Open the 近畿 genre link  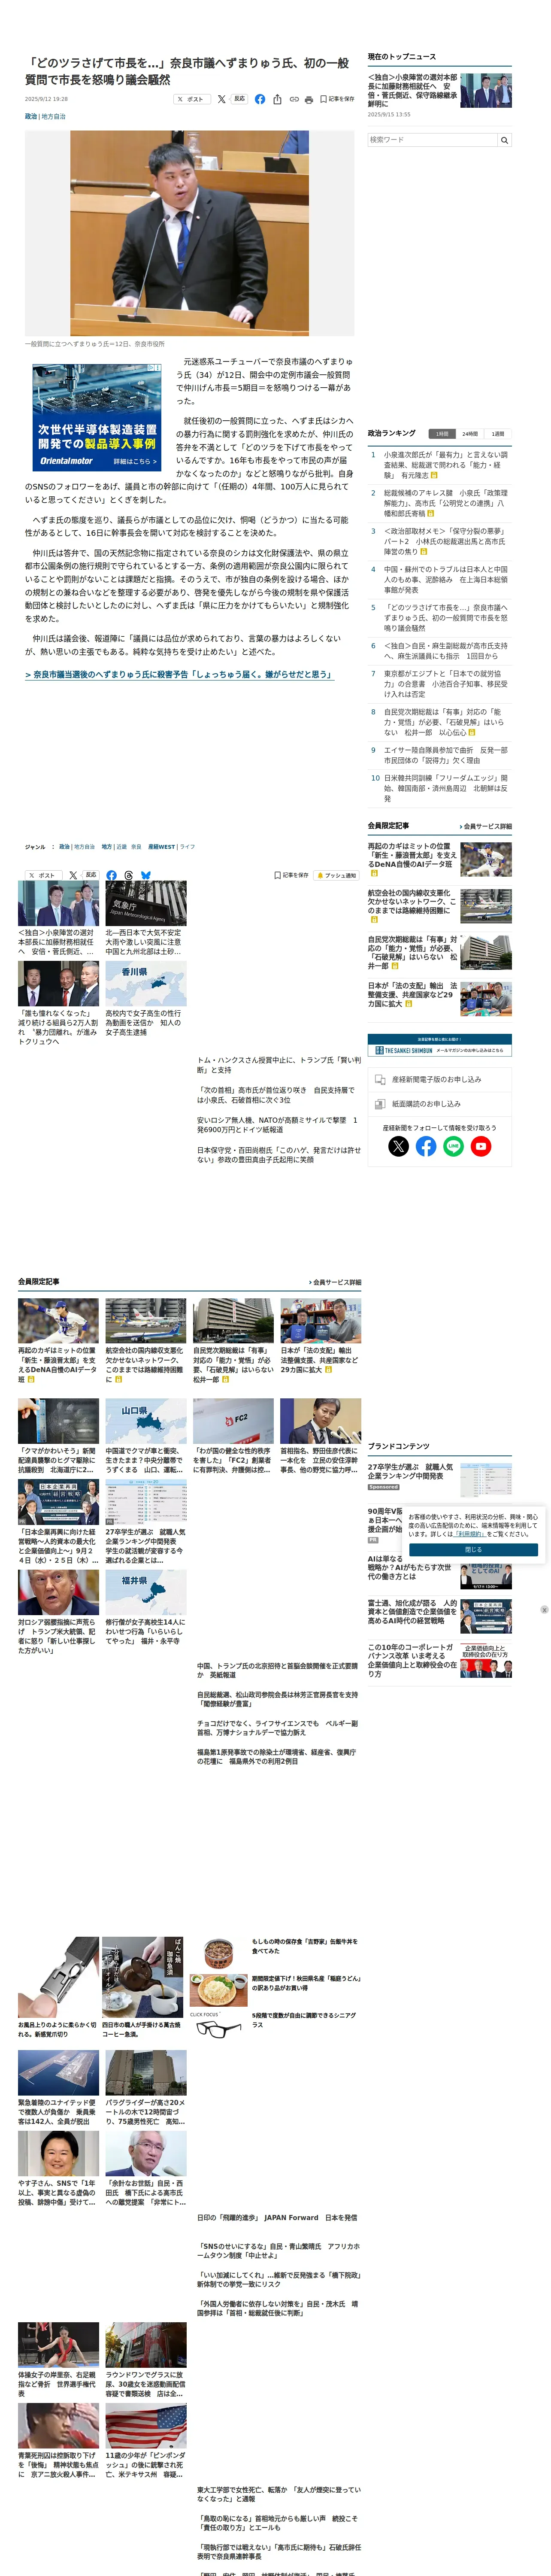(x=121, y=847)
